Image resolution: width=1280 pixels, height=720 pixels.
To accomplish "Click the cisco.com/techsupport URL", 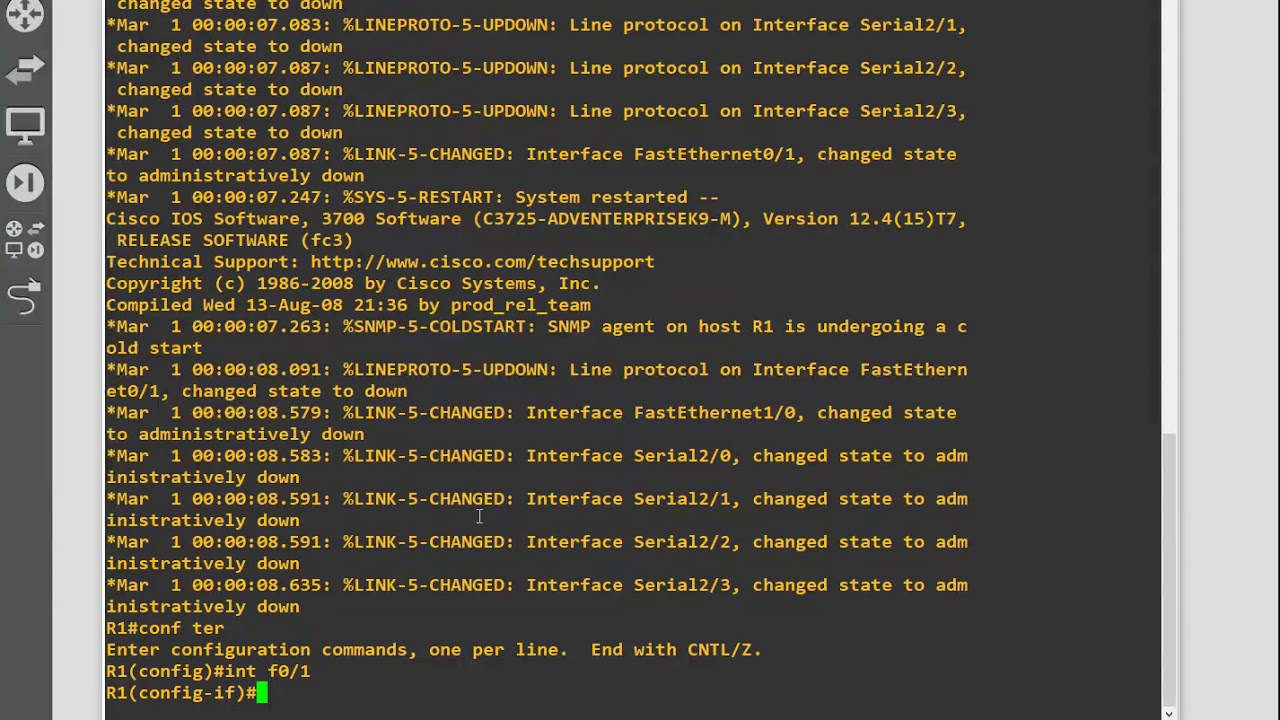I will tap(482, 262).
